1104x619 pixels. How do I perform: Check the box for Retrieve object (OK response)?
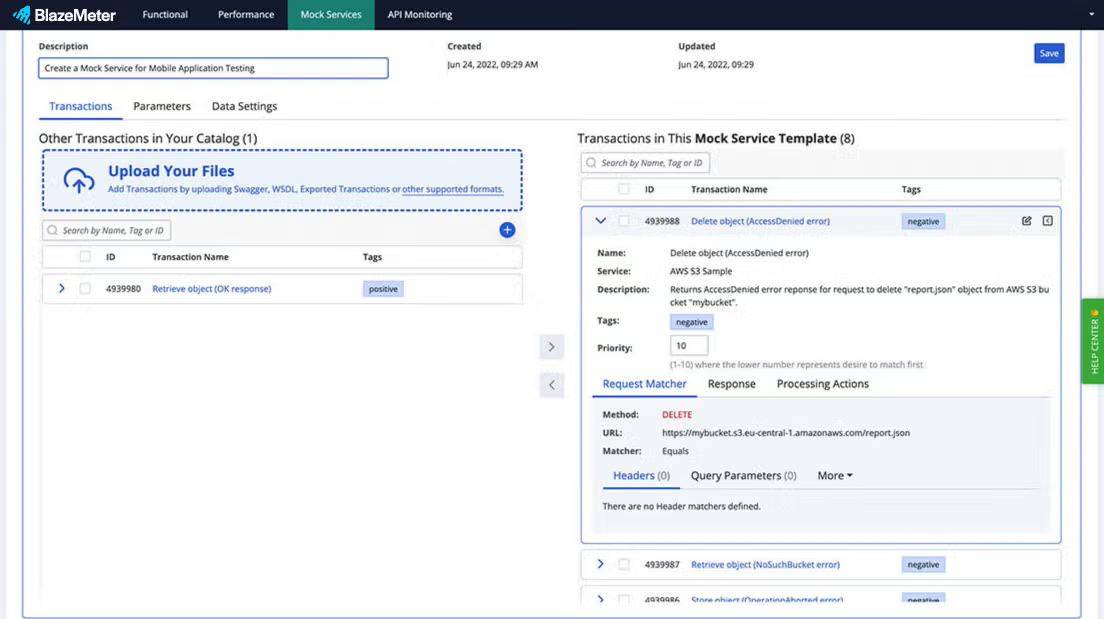point(85,288)
